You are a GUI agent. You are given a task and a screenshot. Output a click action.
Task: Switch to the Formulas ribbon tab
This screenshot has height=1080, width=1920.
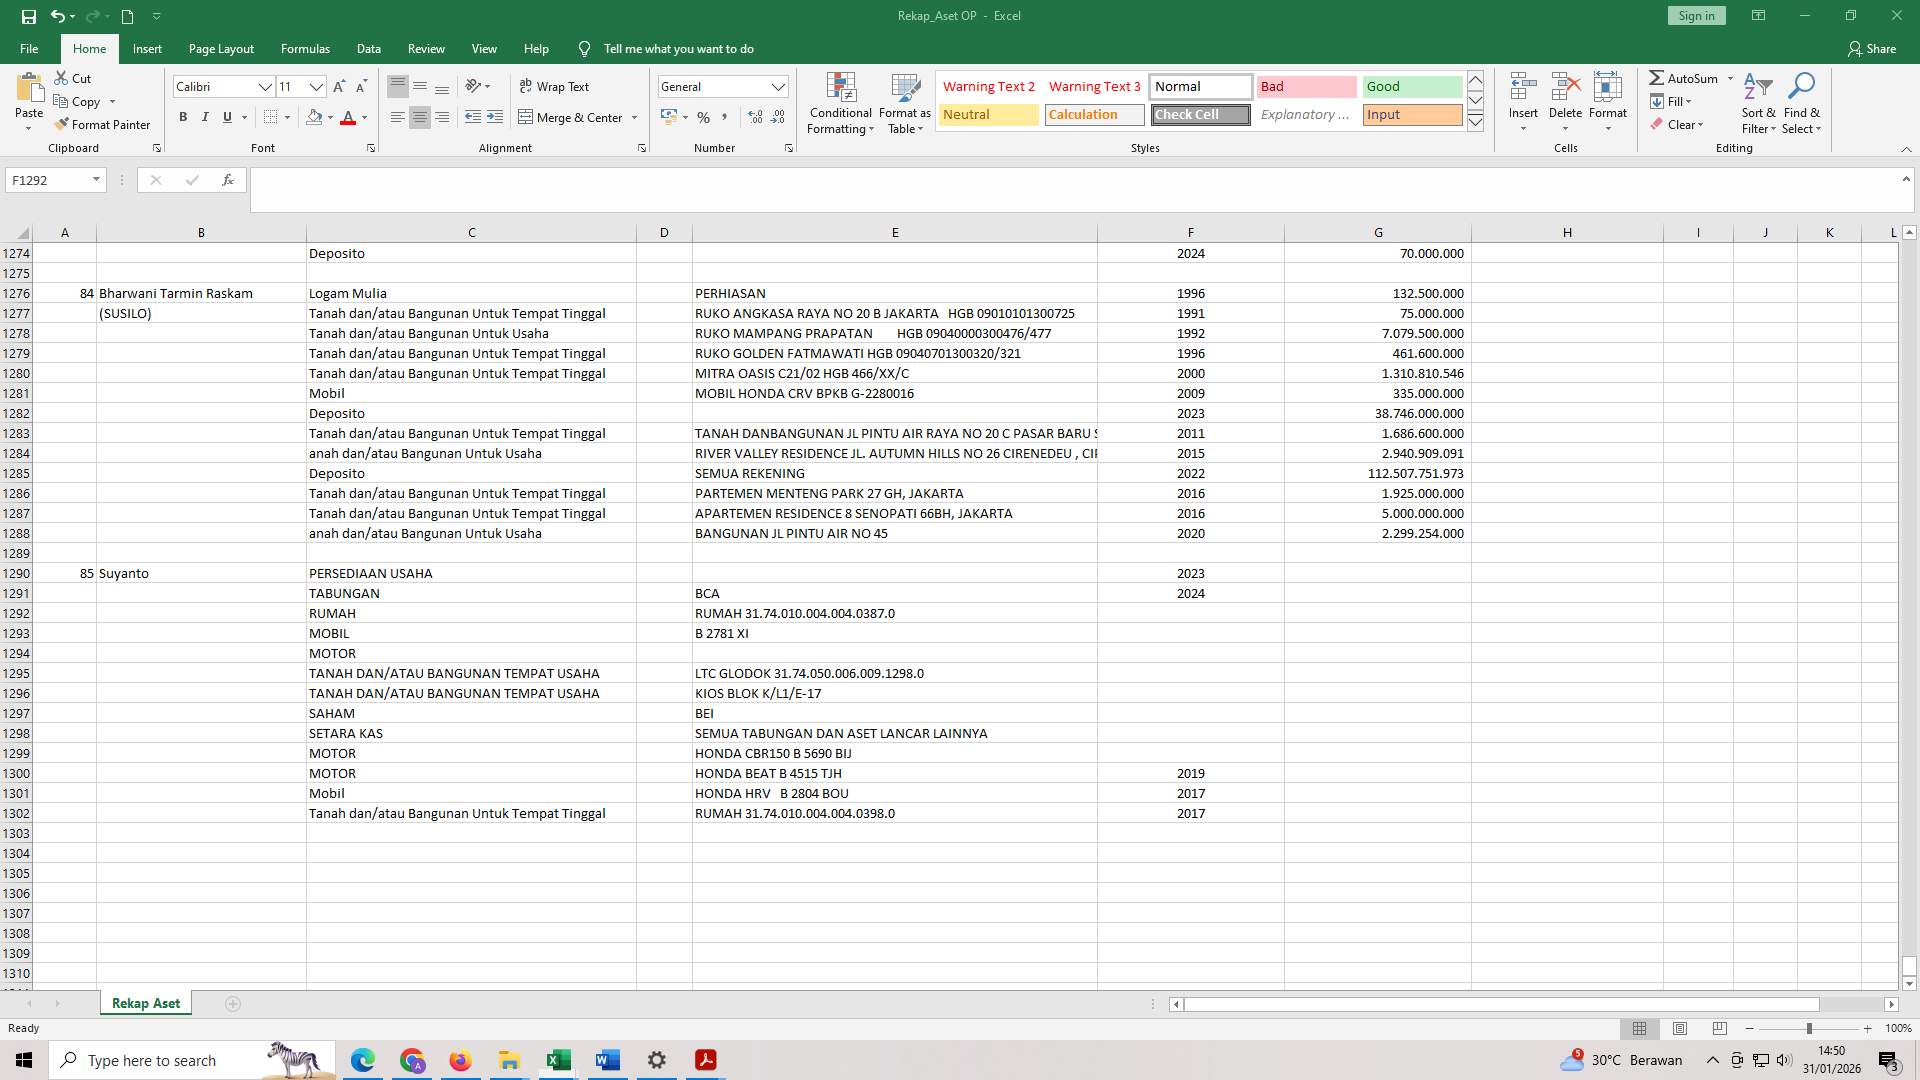(305, 48)
